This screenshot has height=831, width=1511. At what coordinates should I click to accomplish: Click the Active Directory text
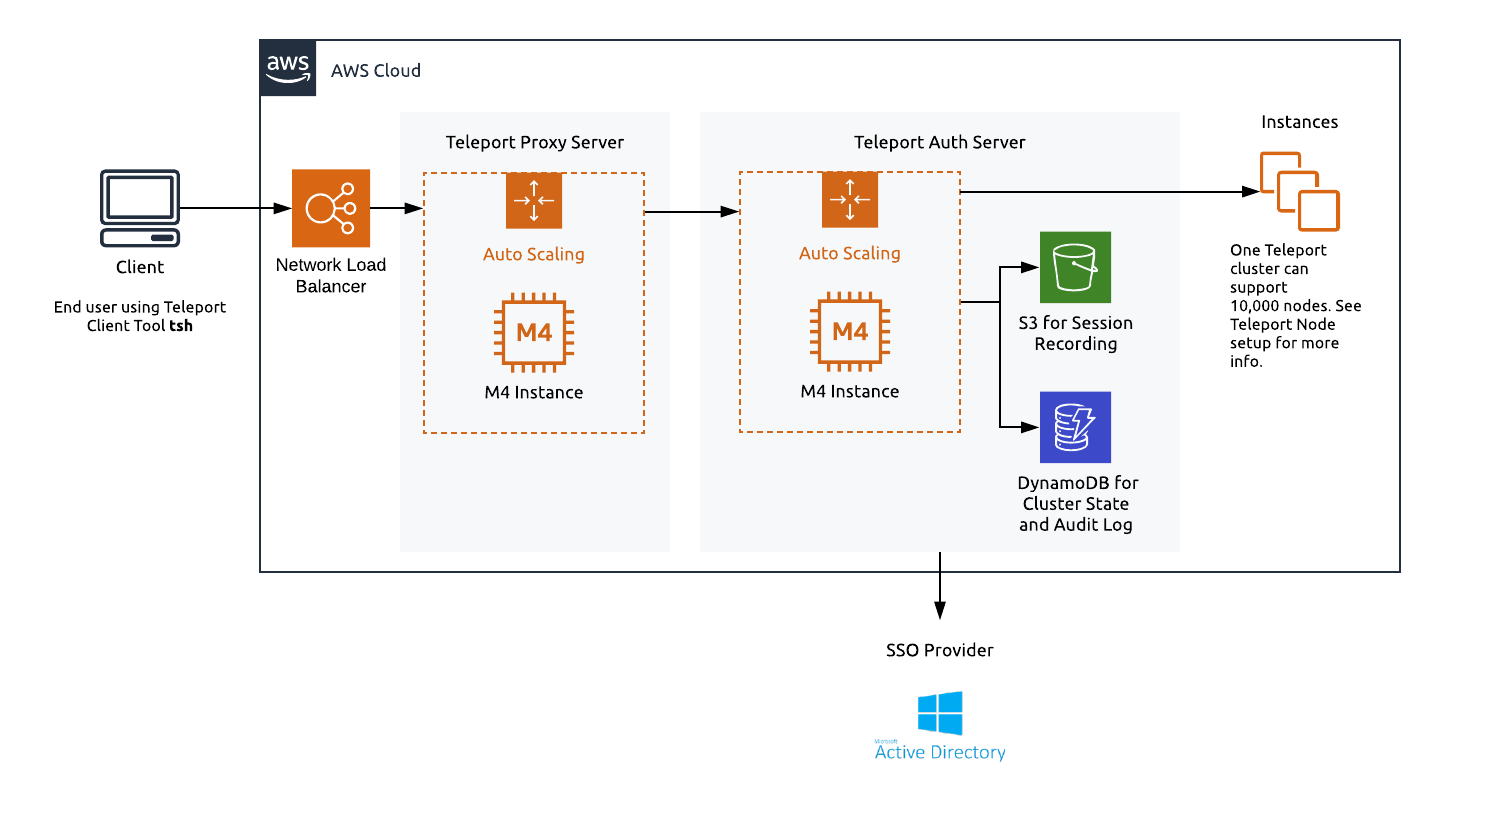(940, 752)
